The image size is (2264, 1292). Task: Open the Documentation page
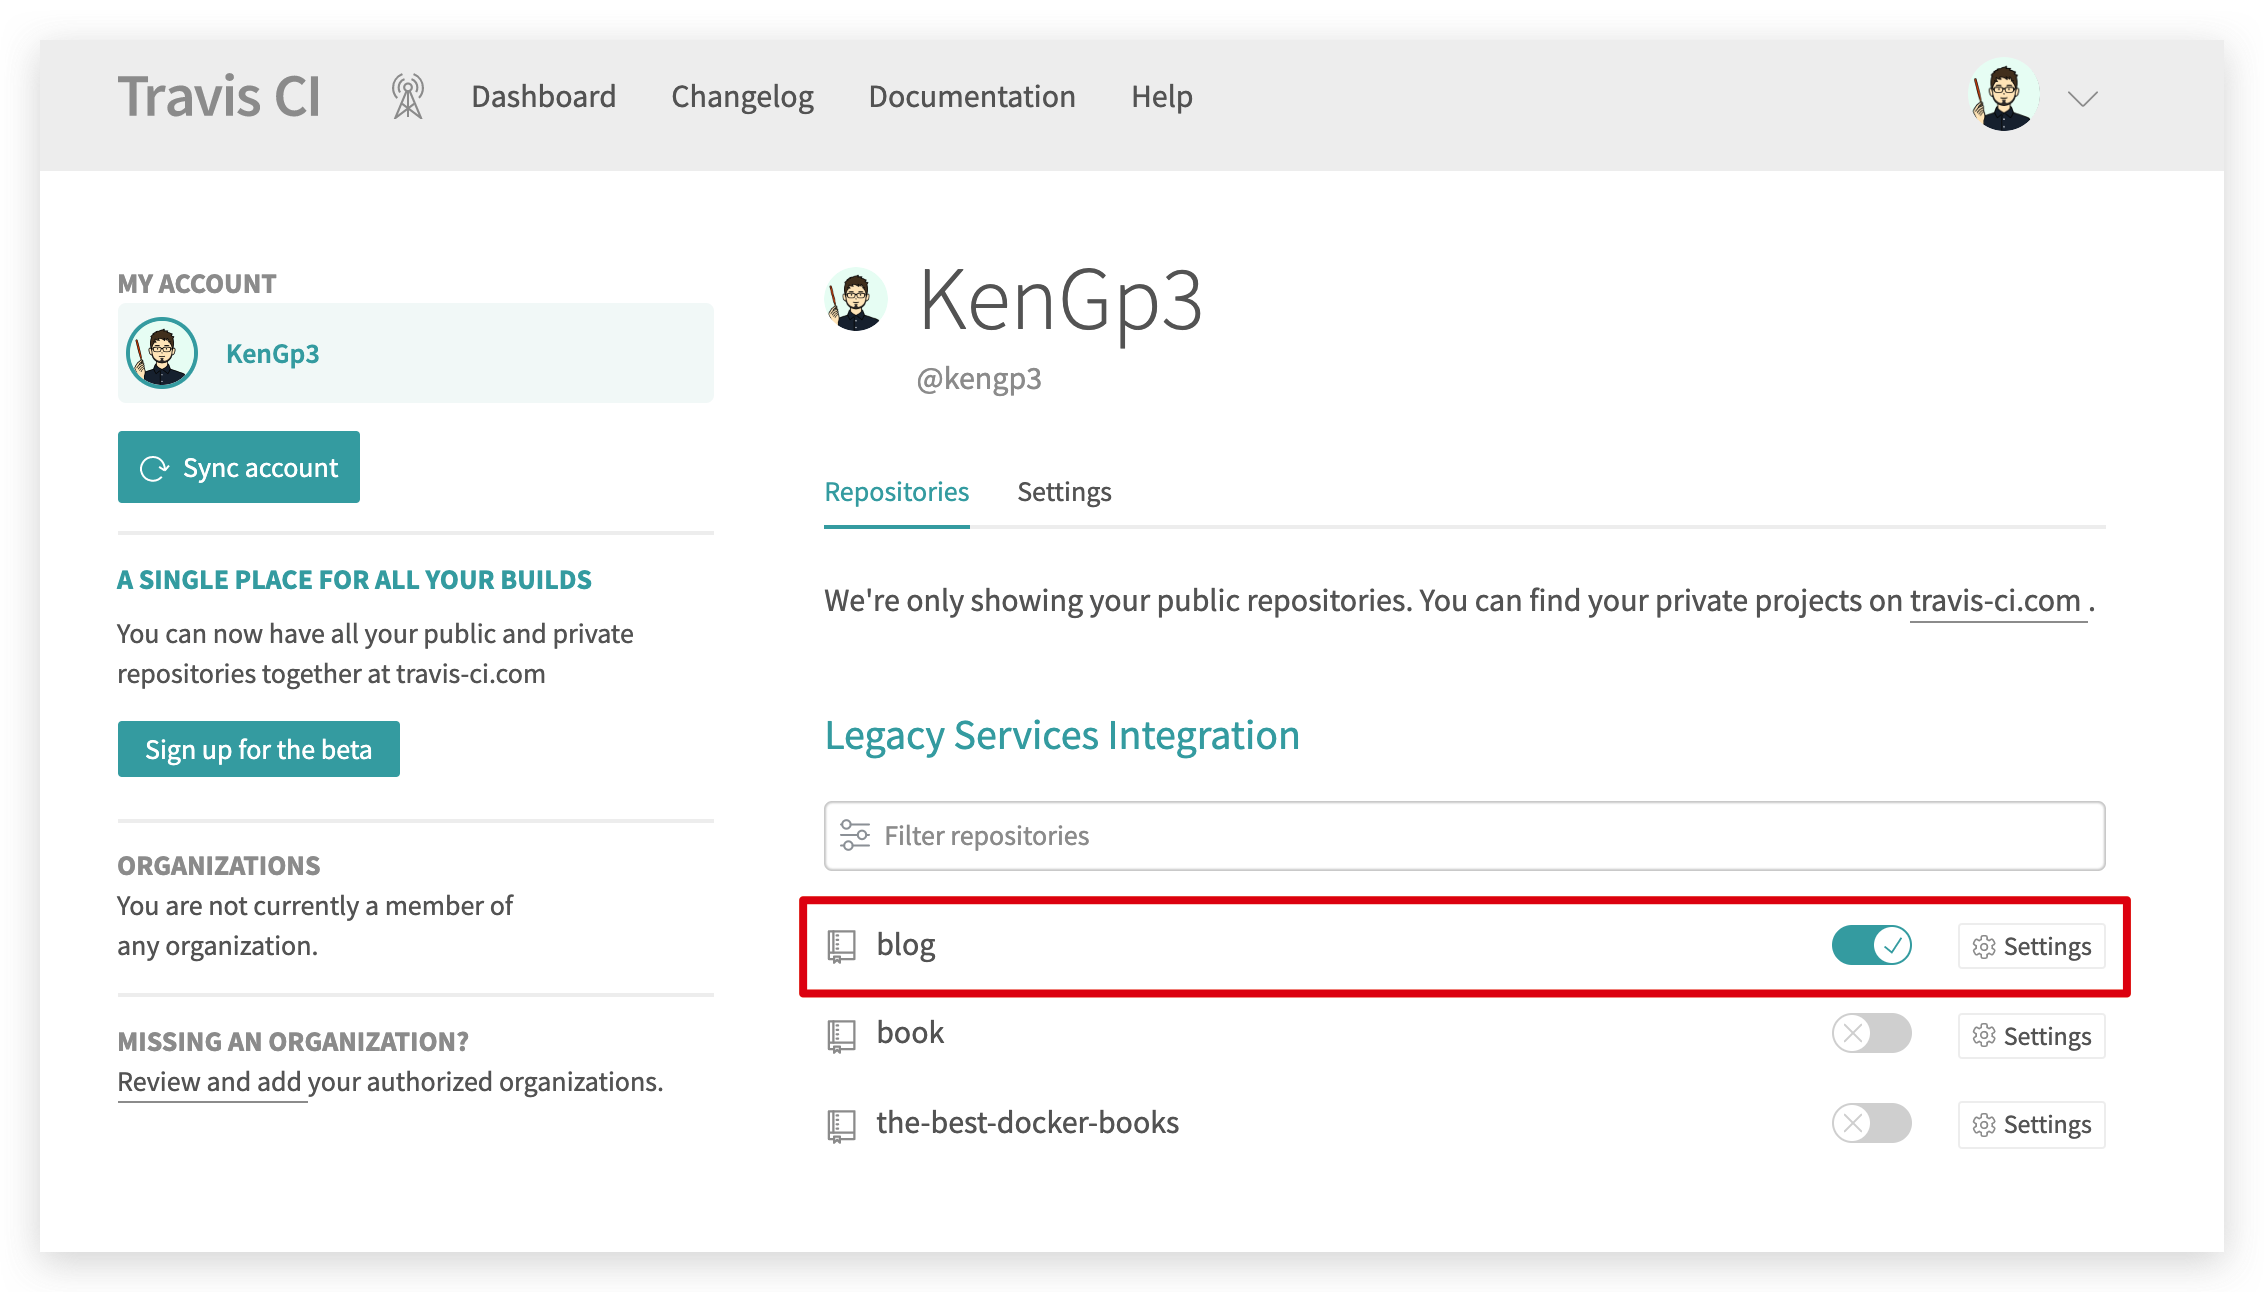coord(972,97)
